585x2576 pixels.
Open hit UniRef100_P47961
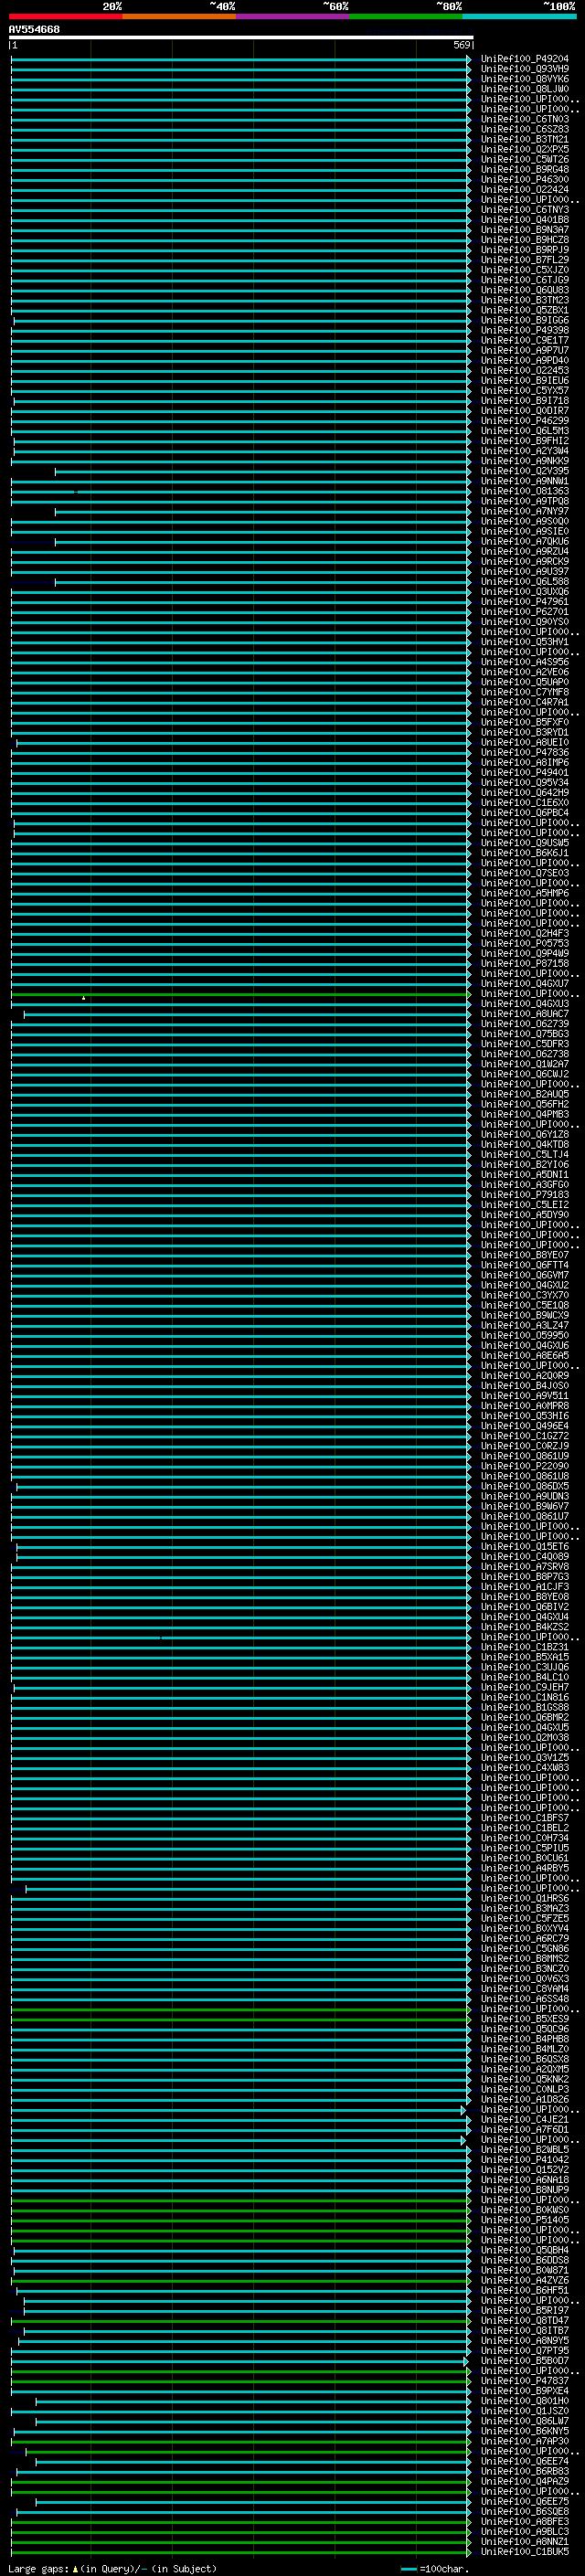tap(524, 602)
